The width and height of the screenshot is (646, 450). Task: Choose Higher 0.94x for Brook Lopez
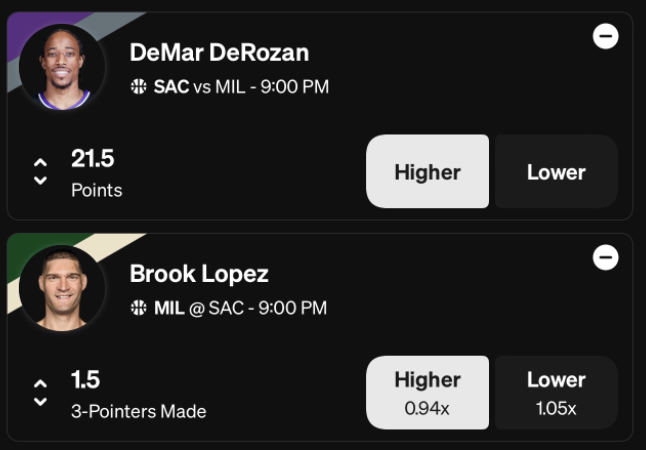428,393
